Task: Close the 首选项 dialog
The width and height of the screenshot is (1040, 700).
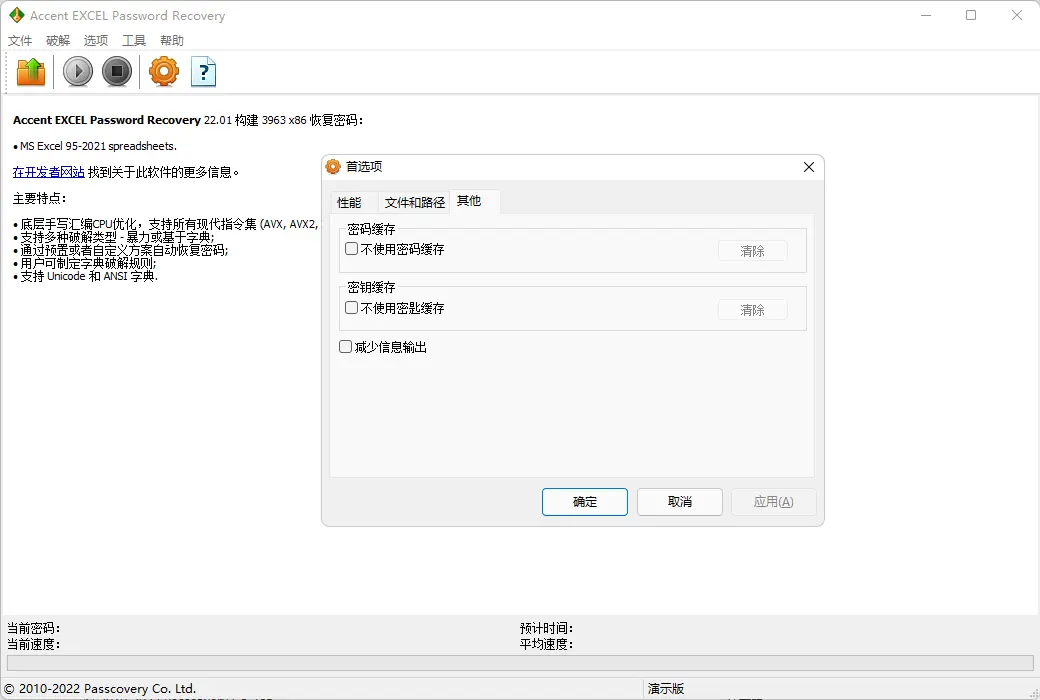Action: point(809,167)
